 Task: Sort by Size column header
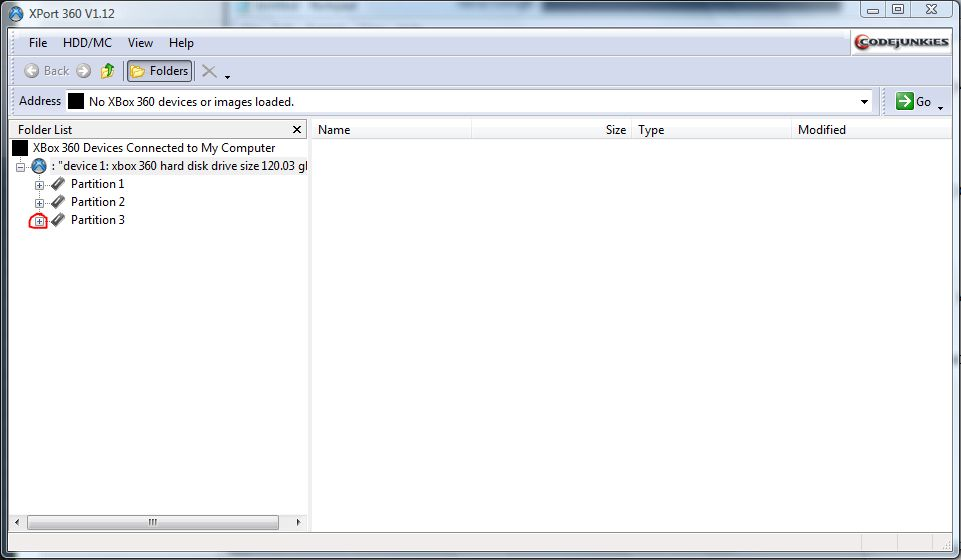552,130
